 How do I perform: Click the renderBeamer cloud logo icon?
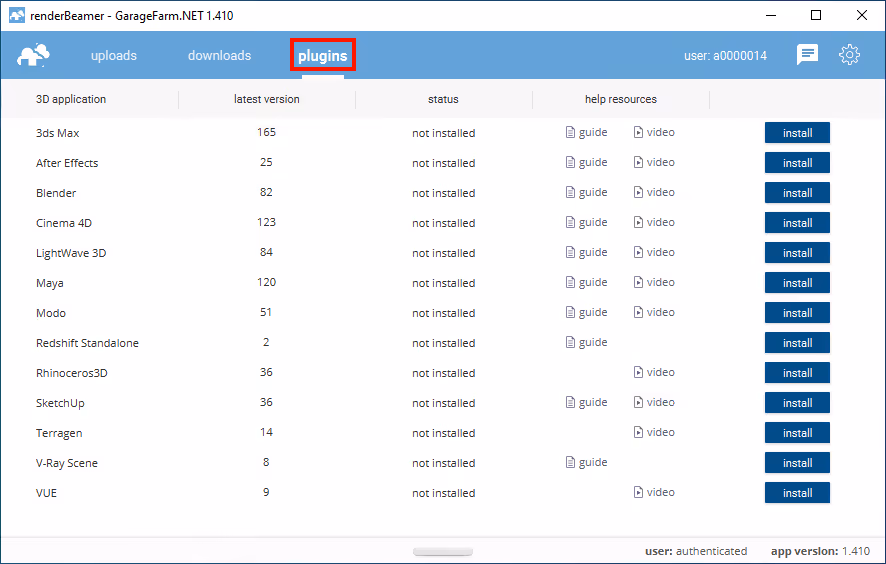click(x=33, y=55)
